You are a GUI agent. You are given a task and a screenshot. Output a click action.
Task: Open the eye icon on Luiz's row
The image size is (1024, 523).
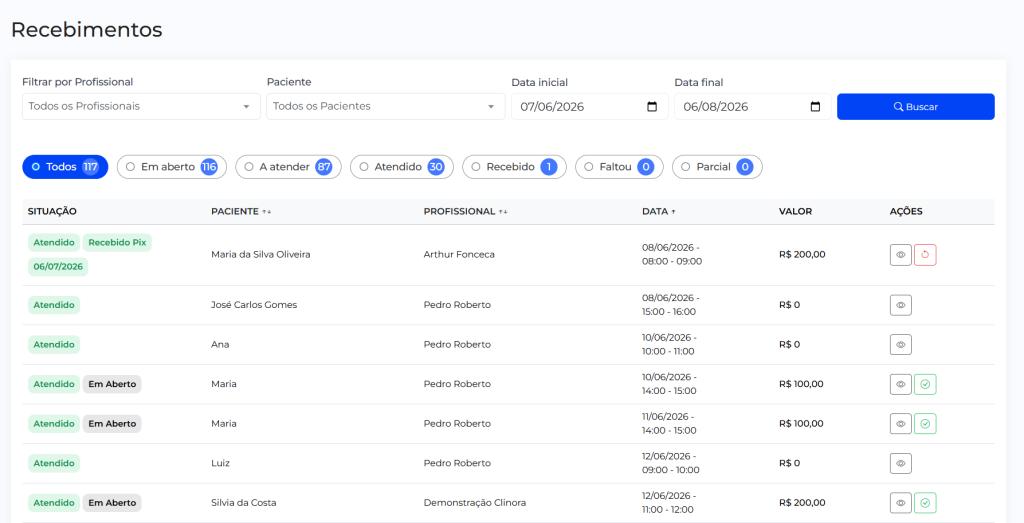click(x=901, y=464)
